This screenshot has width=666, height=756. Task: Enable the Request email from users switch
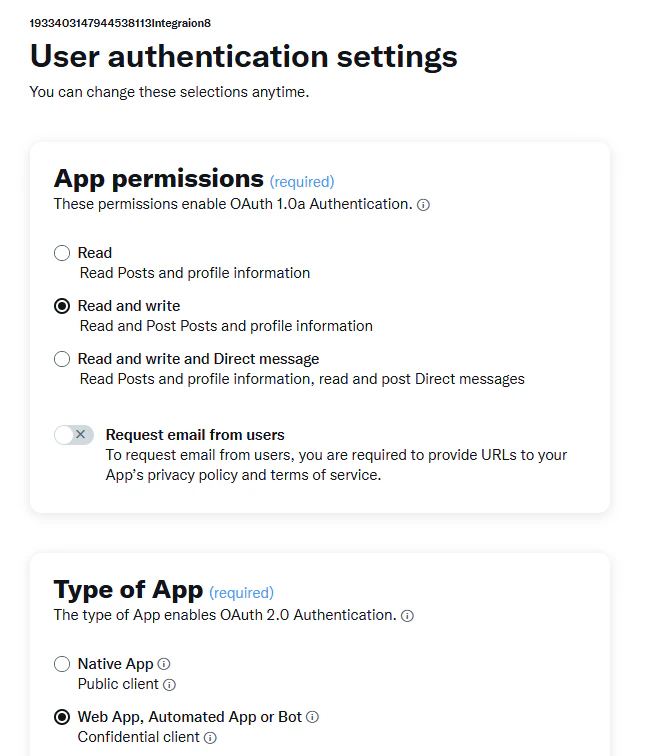coord(74,435)
